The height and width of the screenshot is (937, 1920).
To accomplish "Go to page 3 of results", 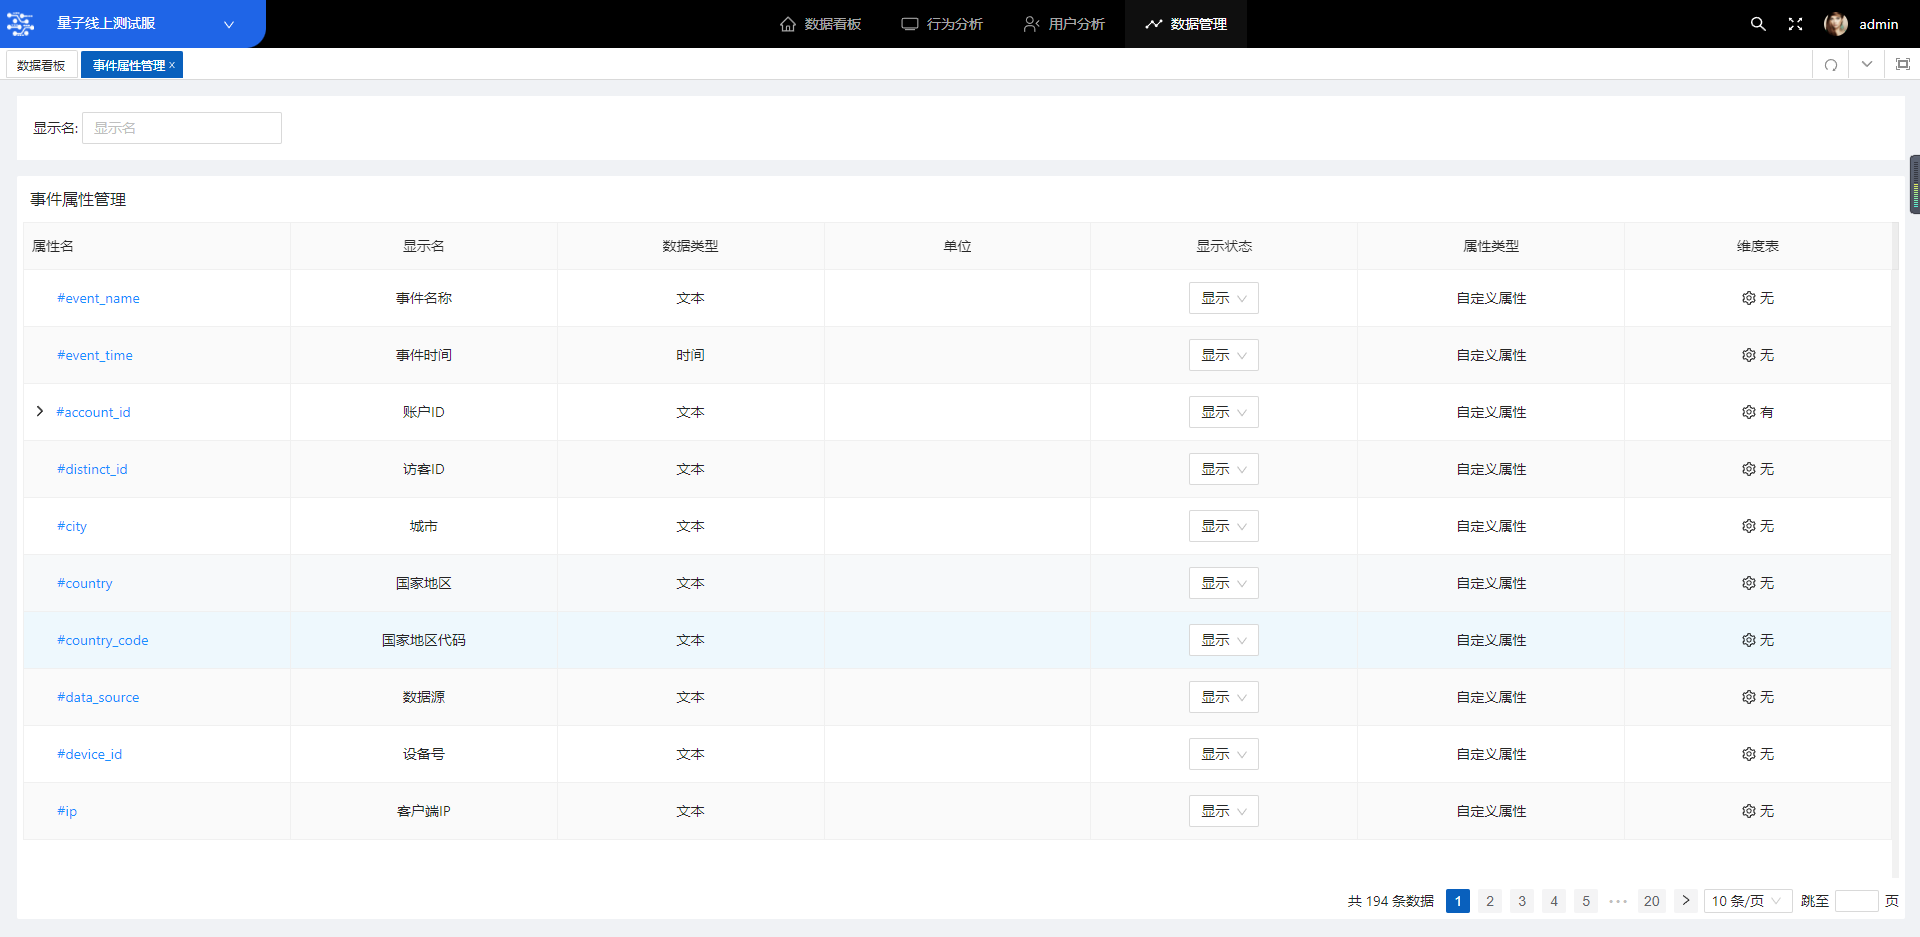I will (1521, 901).
